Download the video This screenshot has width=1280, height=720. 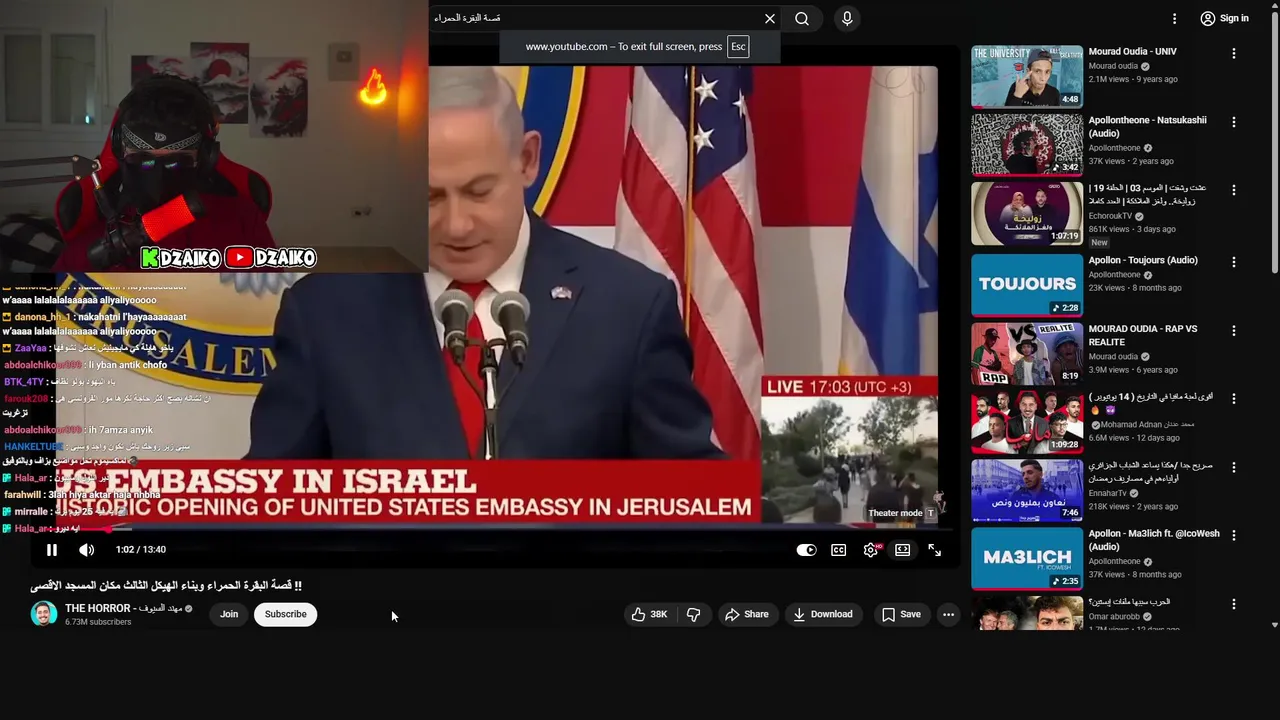coord(823,614)
